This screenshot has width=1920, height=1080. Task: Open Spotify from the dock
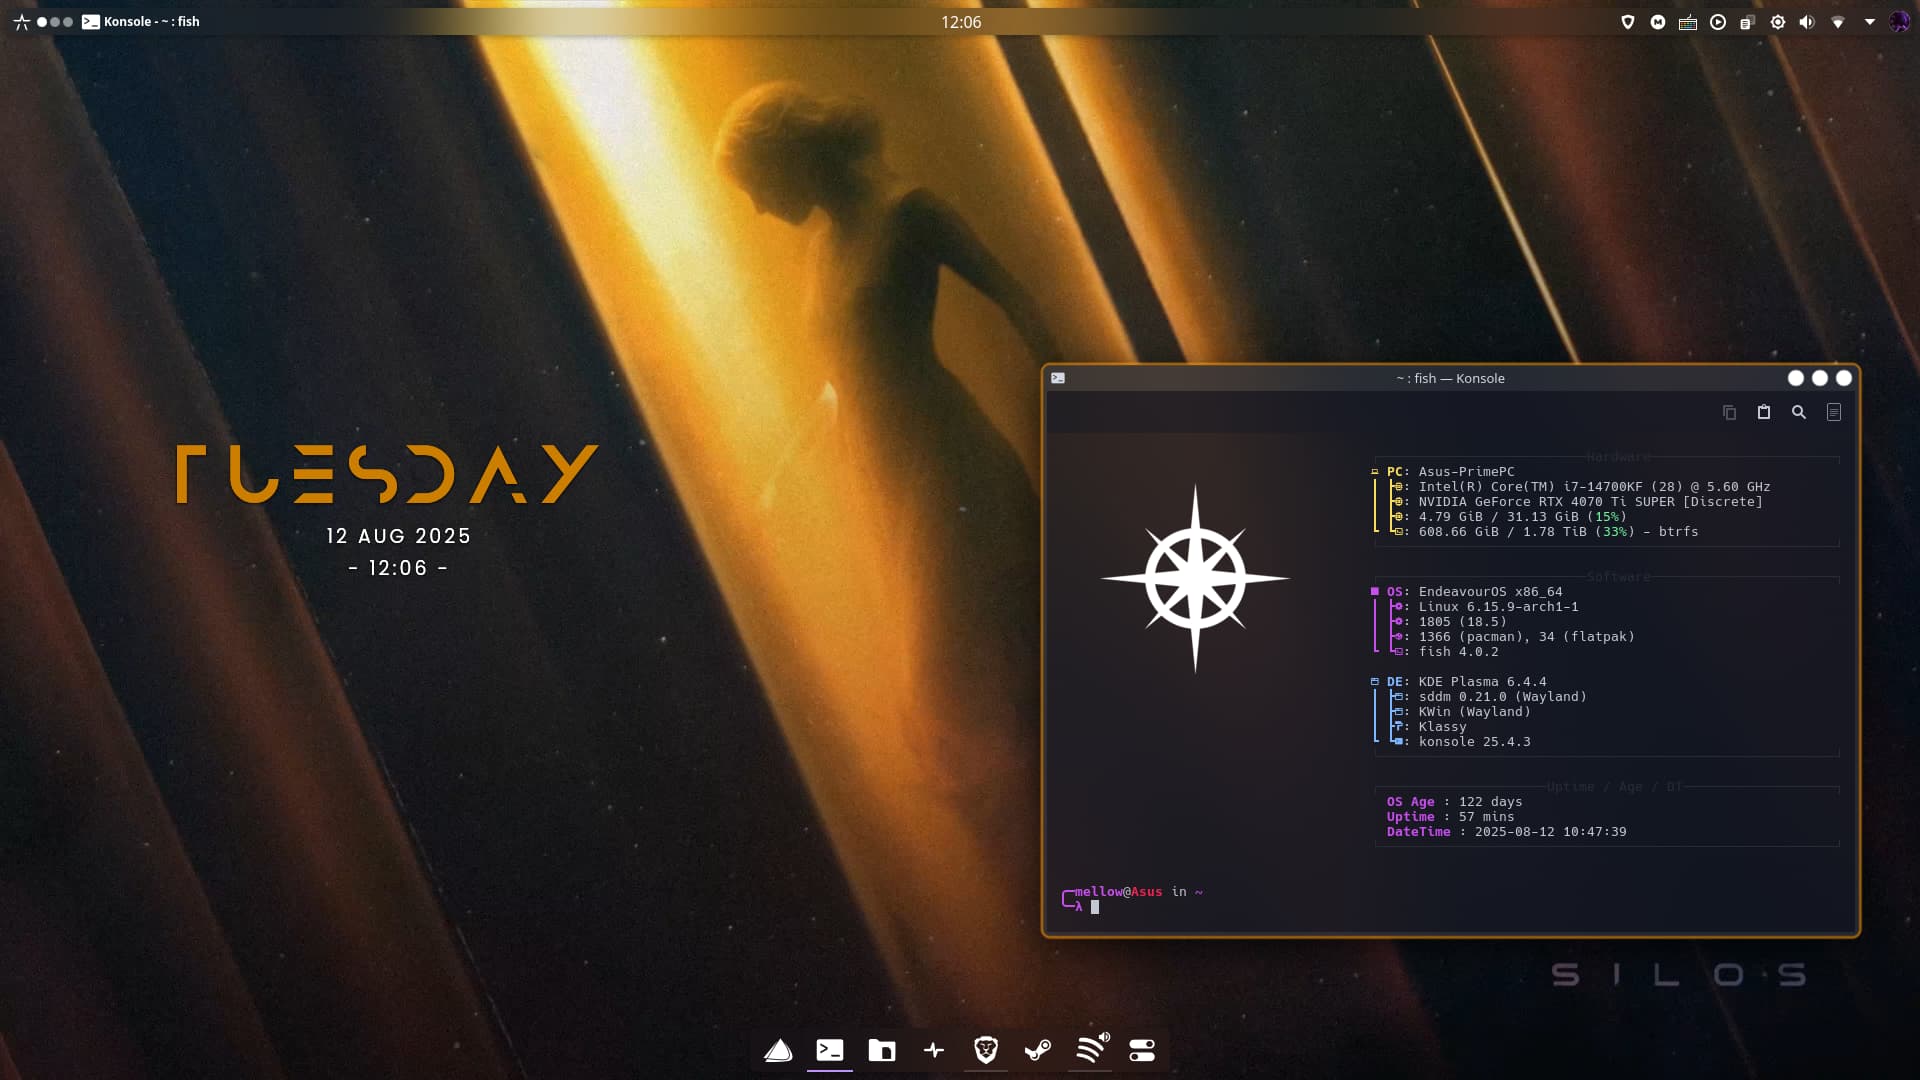1091,1049
